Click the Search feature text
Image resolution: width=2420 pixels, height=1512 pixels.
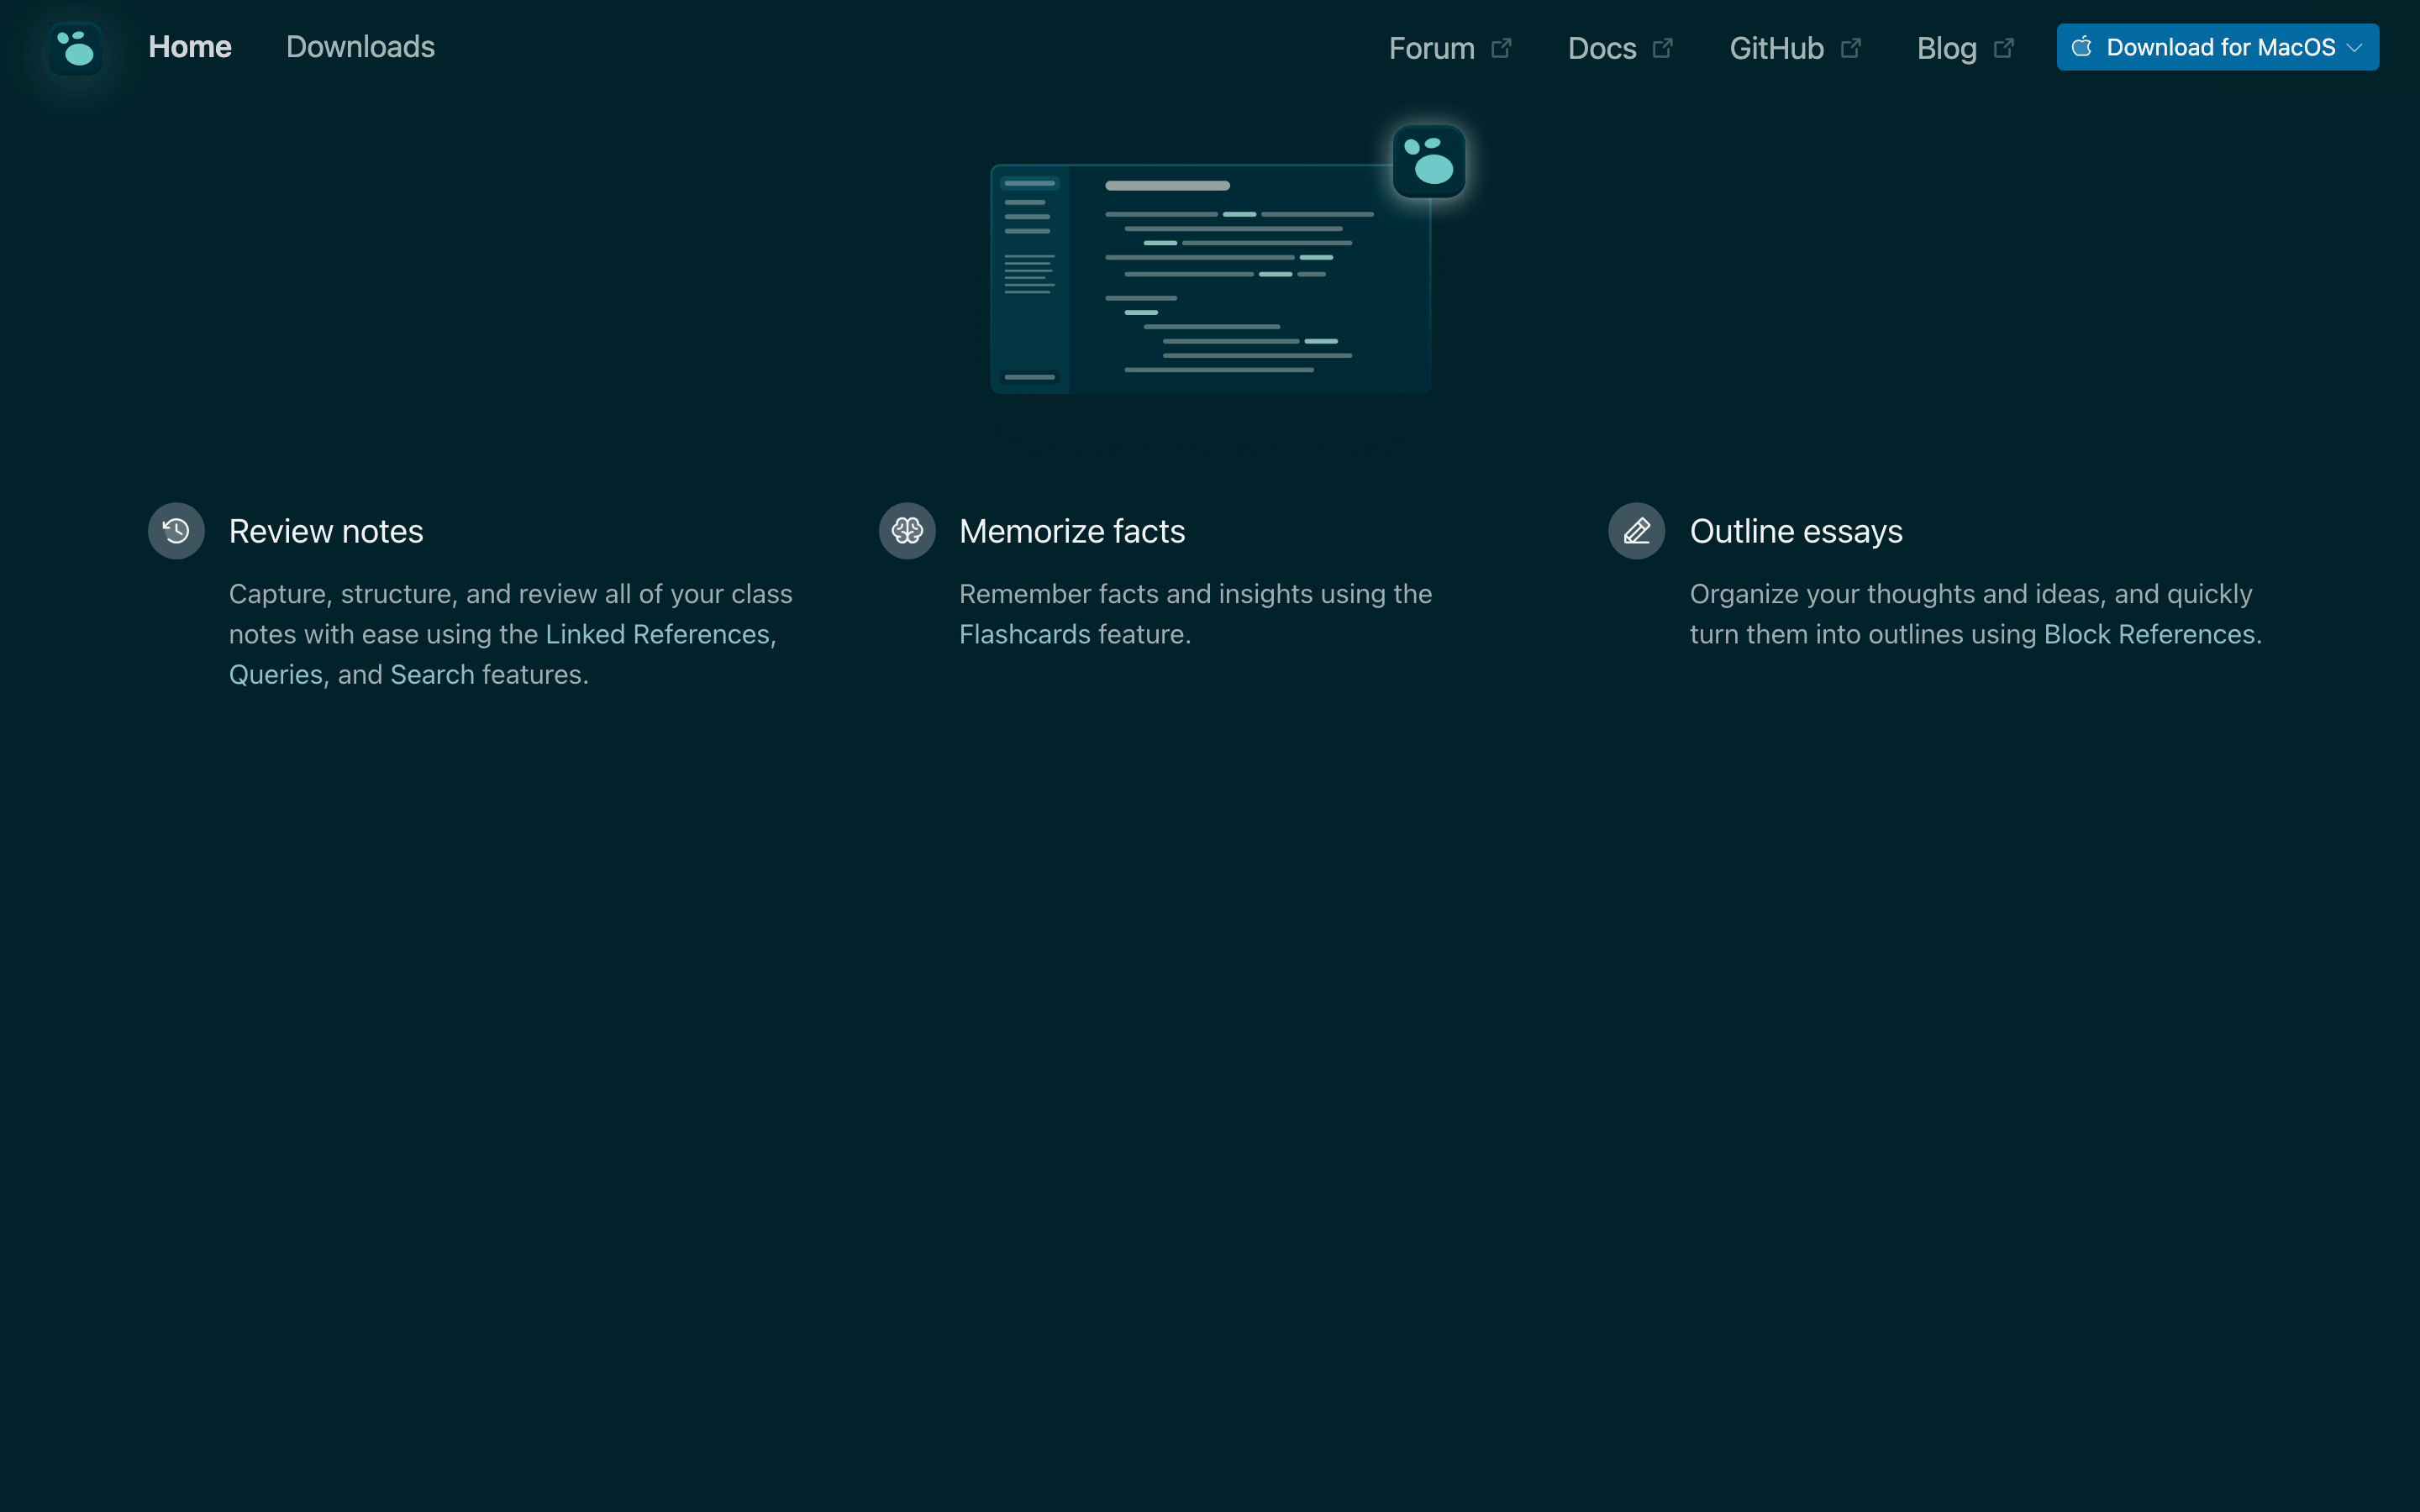[x=432, y=675]
